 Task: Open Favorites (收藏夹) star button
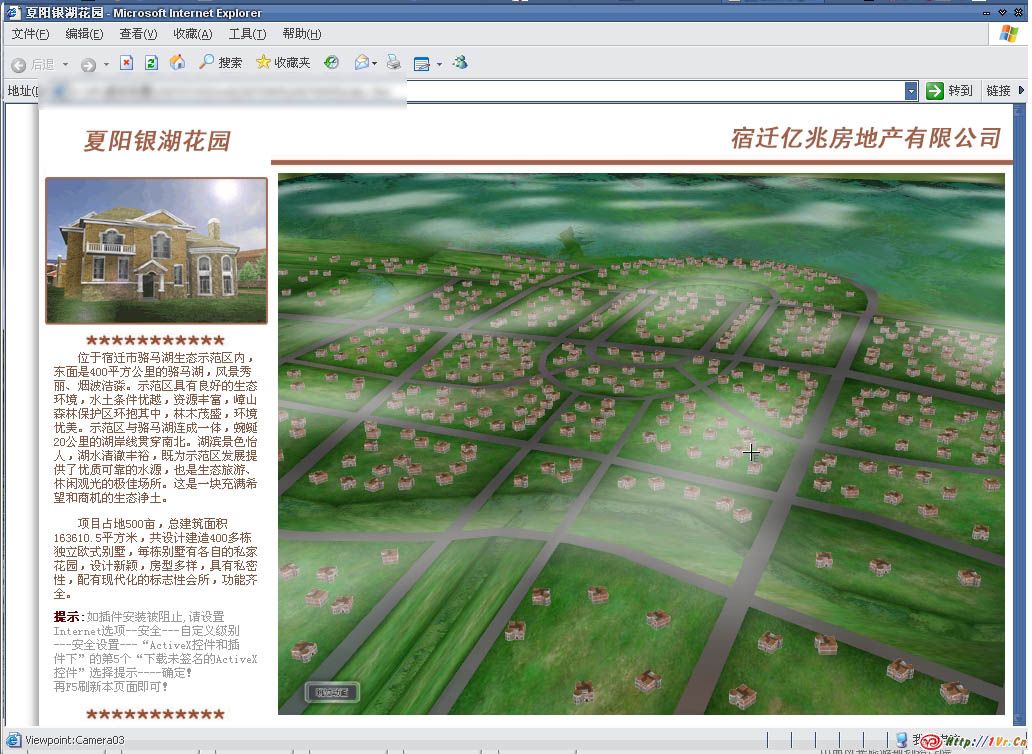point(283,63)
